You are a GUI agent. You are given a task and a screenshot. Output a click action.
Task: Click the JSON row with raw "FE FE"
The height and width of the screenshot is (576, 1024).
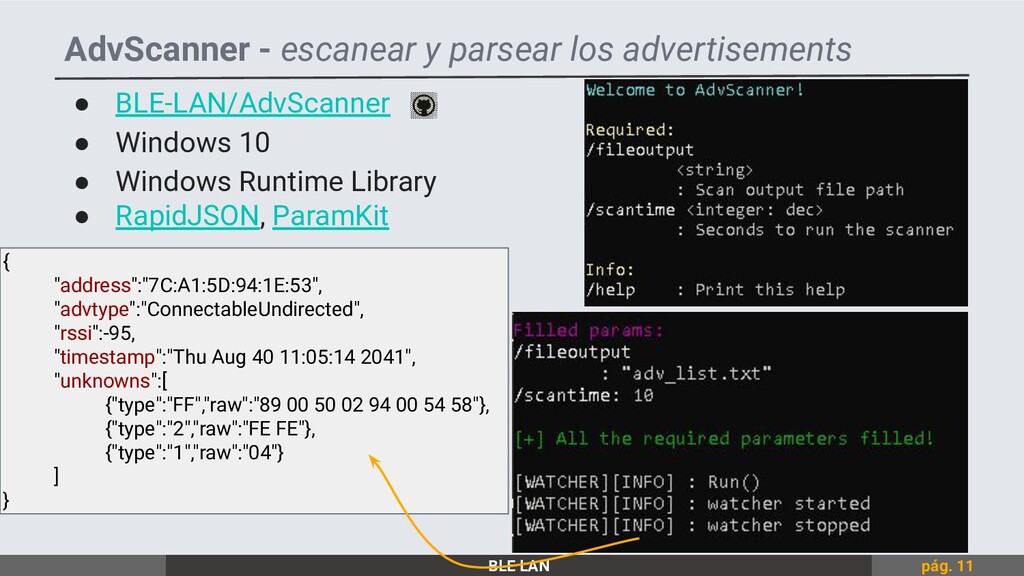[210, 429]
